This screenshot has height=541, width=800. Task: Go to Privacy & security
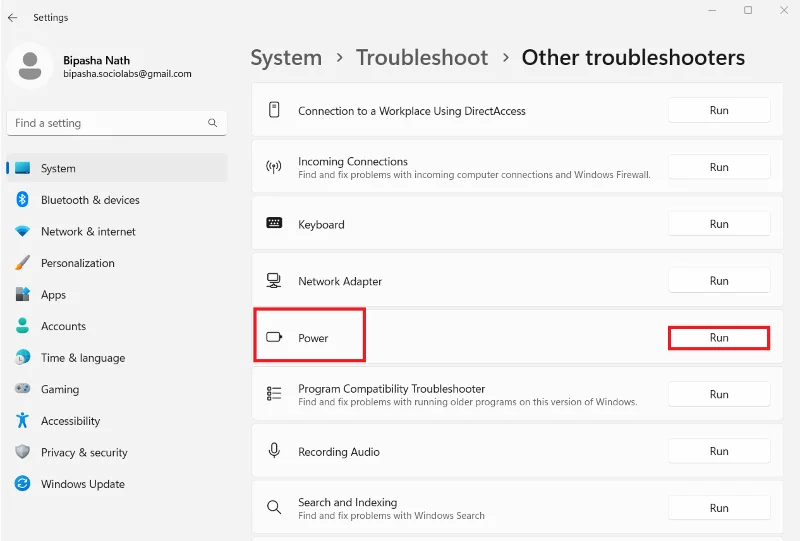117,452
